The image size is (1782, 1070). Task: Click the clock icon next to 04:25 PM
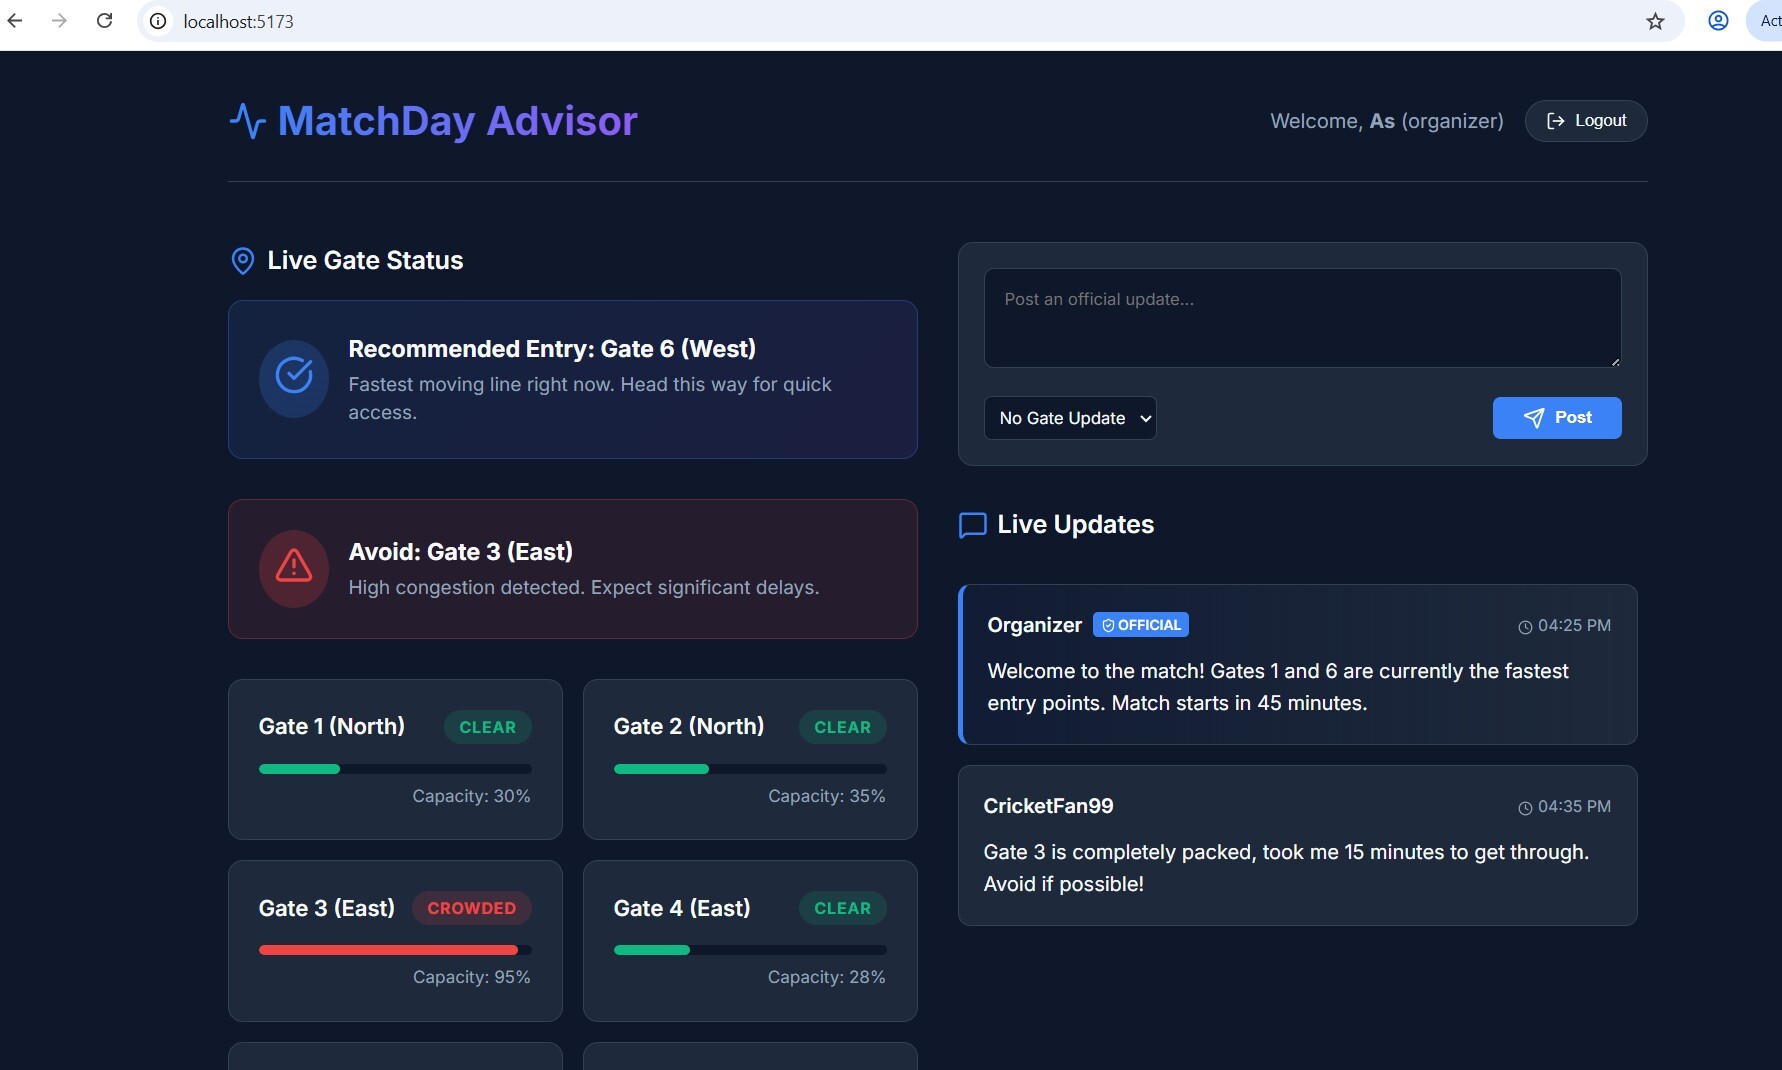1525,627
